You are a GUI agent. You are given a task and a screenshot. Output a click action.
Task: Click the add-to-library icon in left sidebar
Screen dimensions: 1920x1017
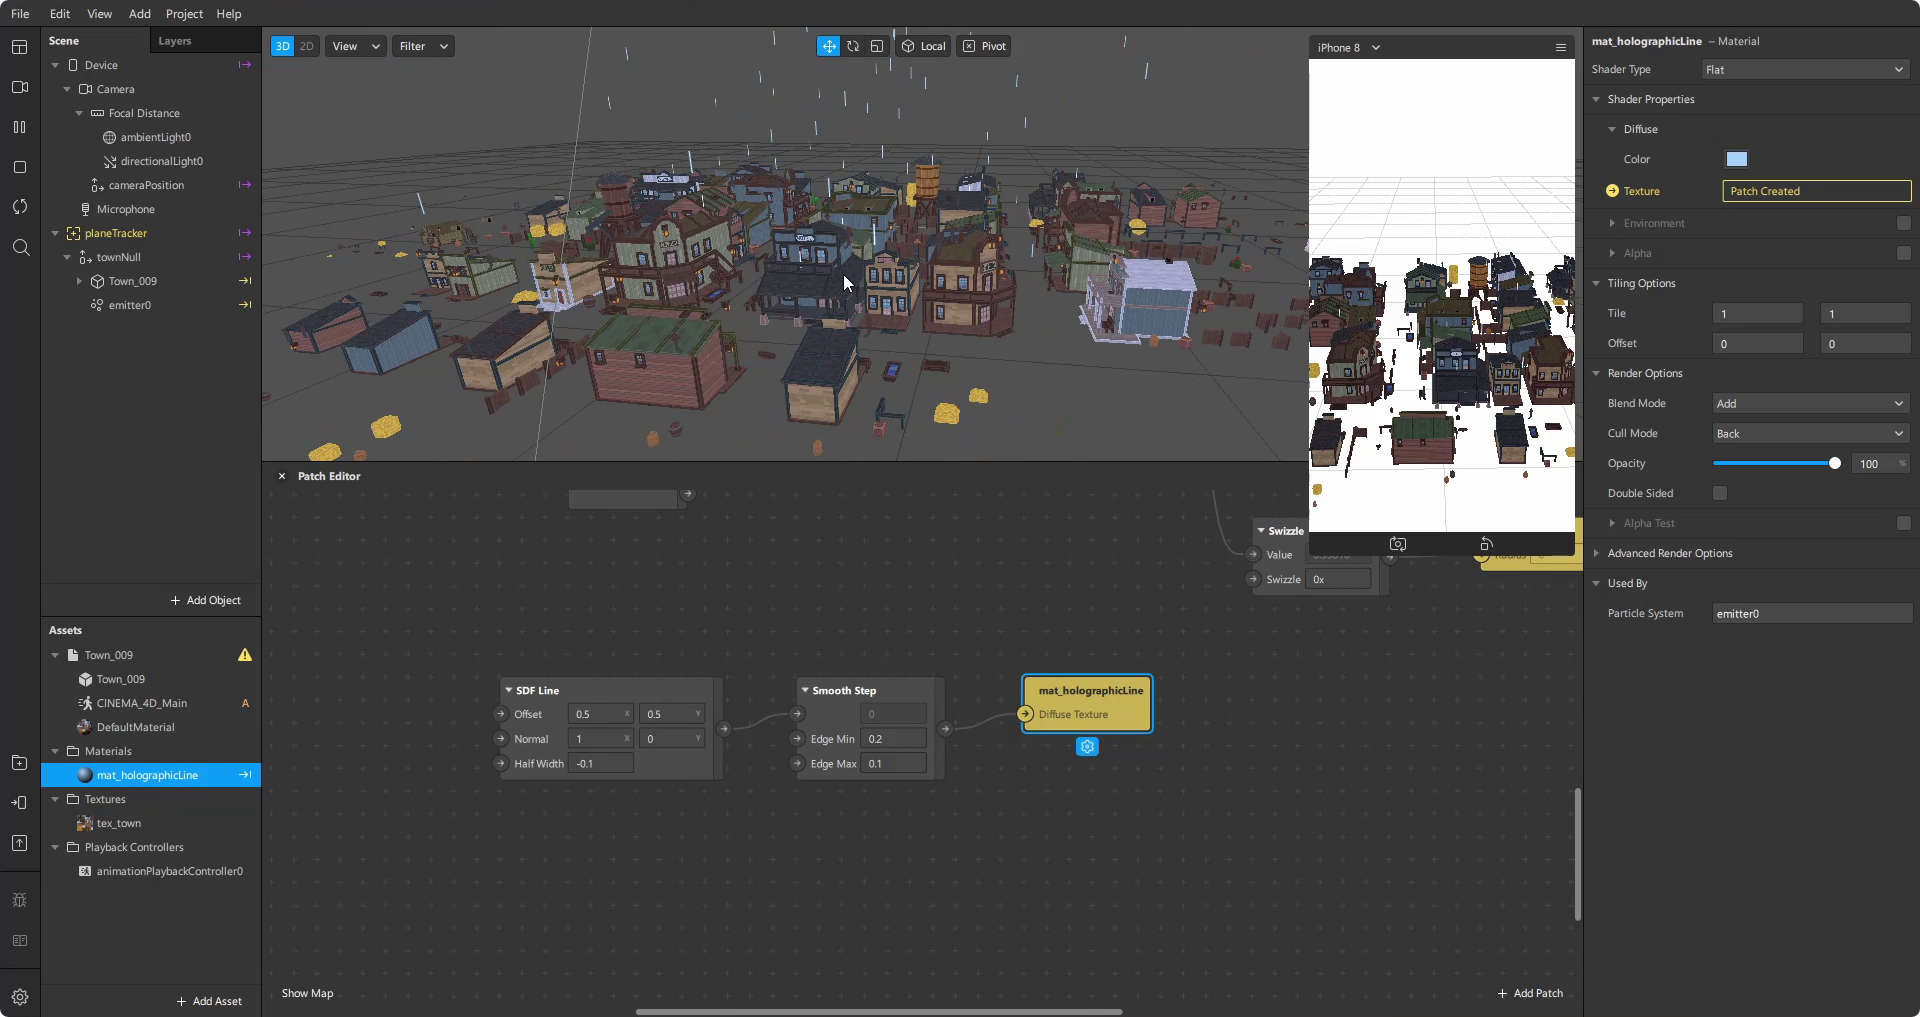point(19,763)
